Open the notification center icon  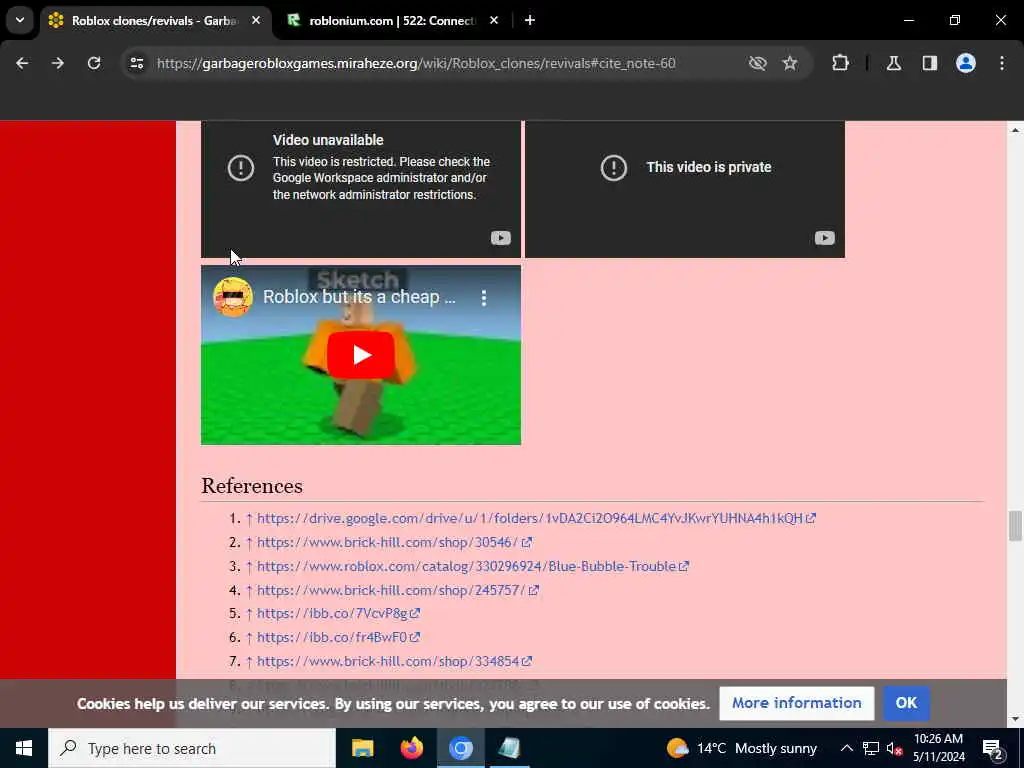pyautogui.click(x=993, y=748)
